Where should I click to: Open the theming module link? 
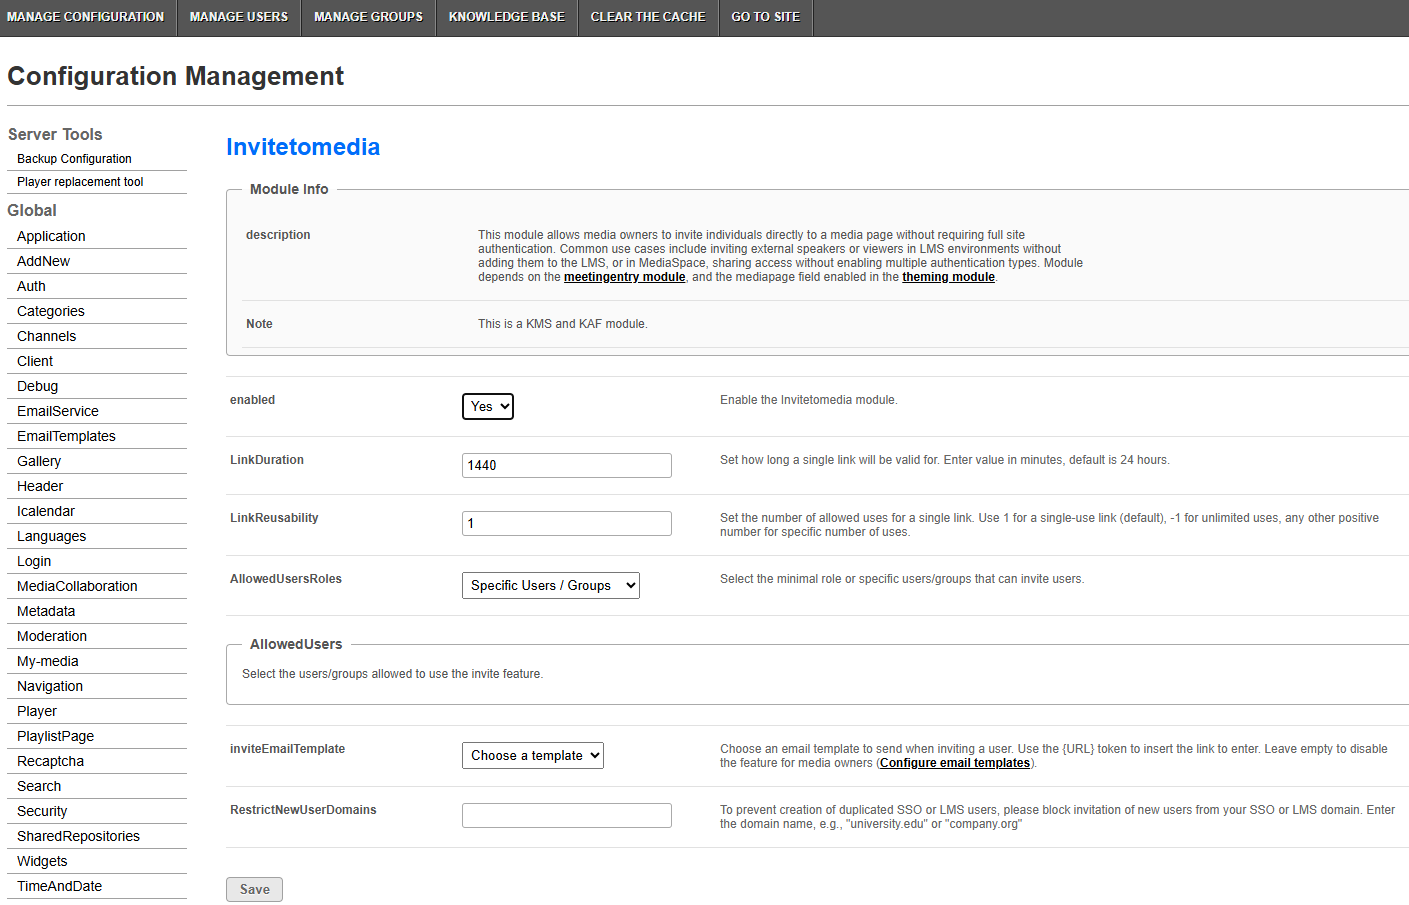[x=948, y=277]
